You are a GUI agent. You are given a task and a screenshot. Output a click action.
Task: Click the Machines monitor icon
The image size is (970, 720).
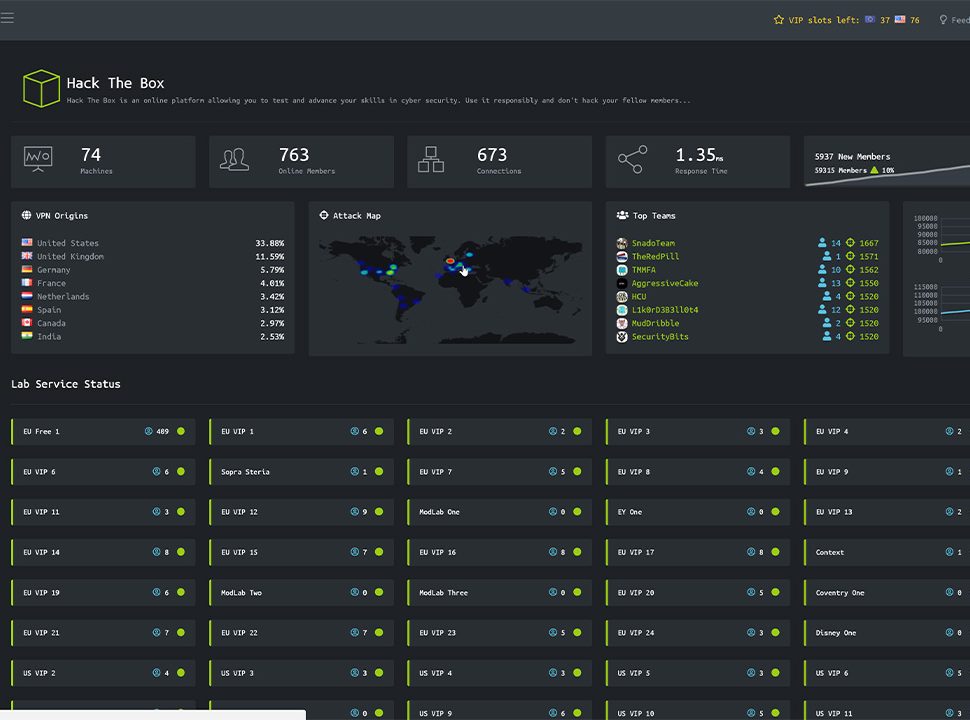[38, 159]
